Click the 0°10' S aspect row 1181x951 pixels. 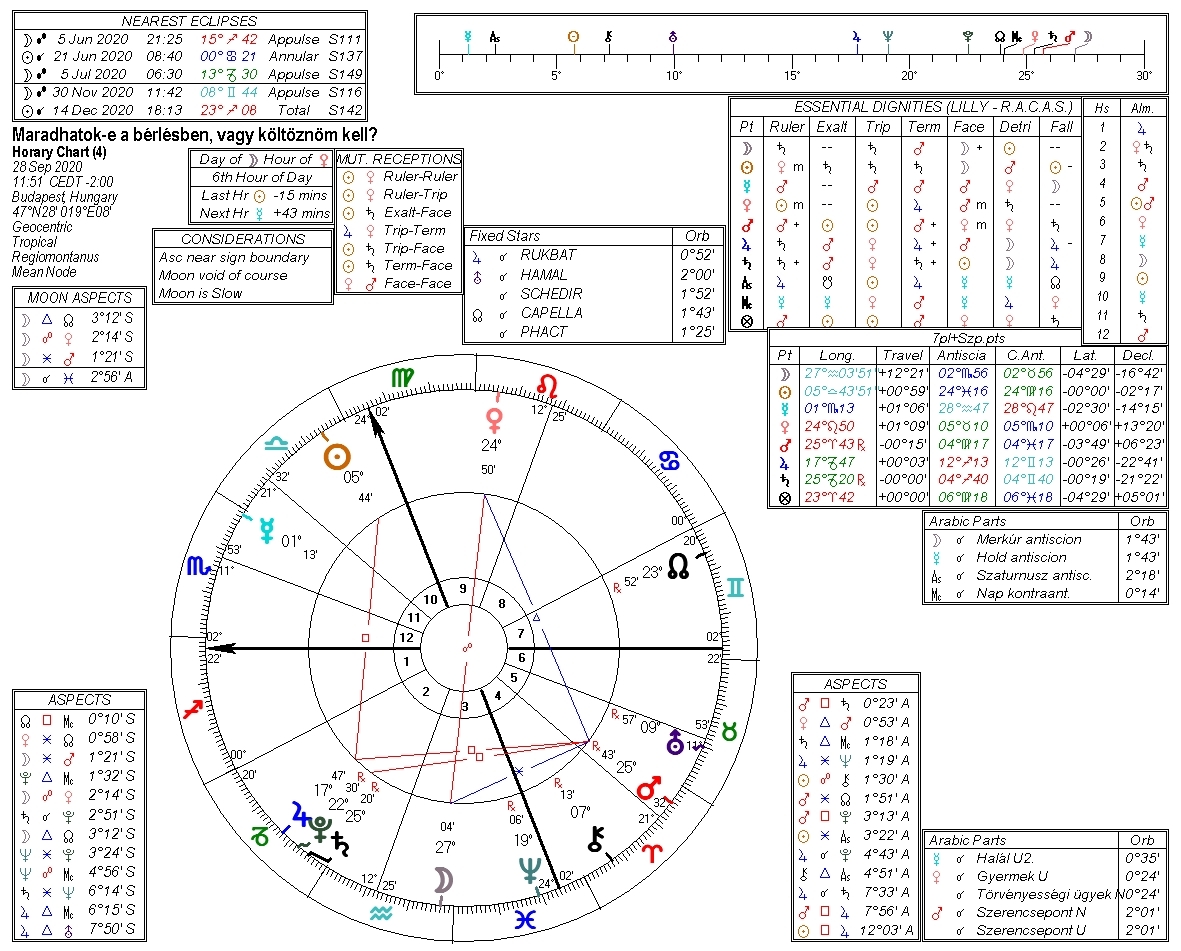pos(79,720)
